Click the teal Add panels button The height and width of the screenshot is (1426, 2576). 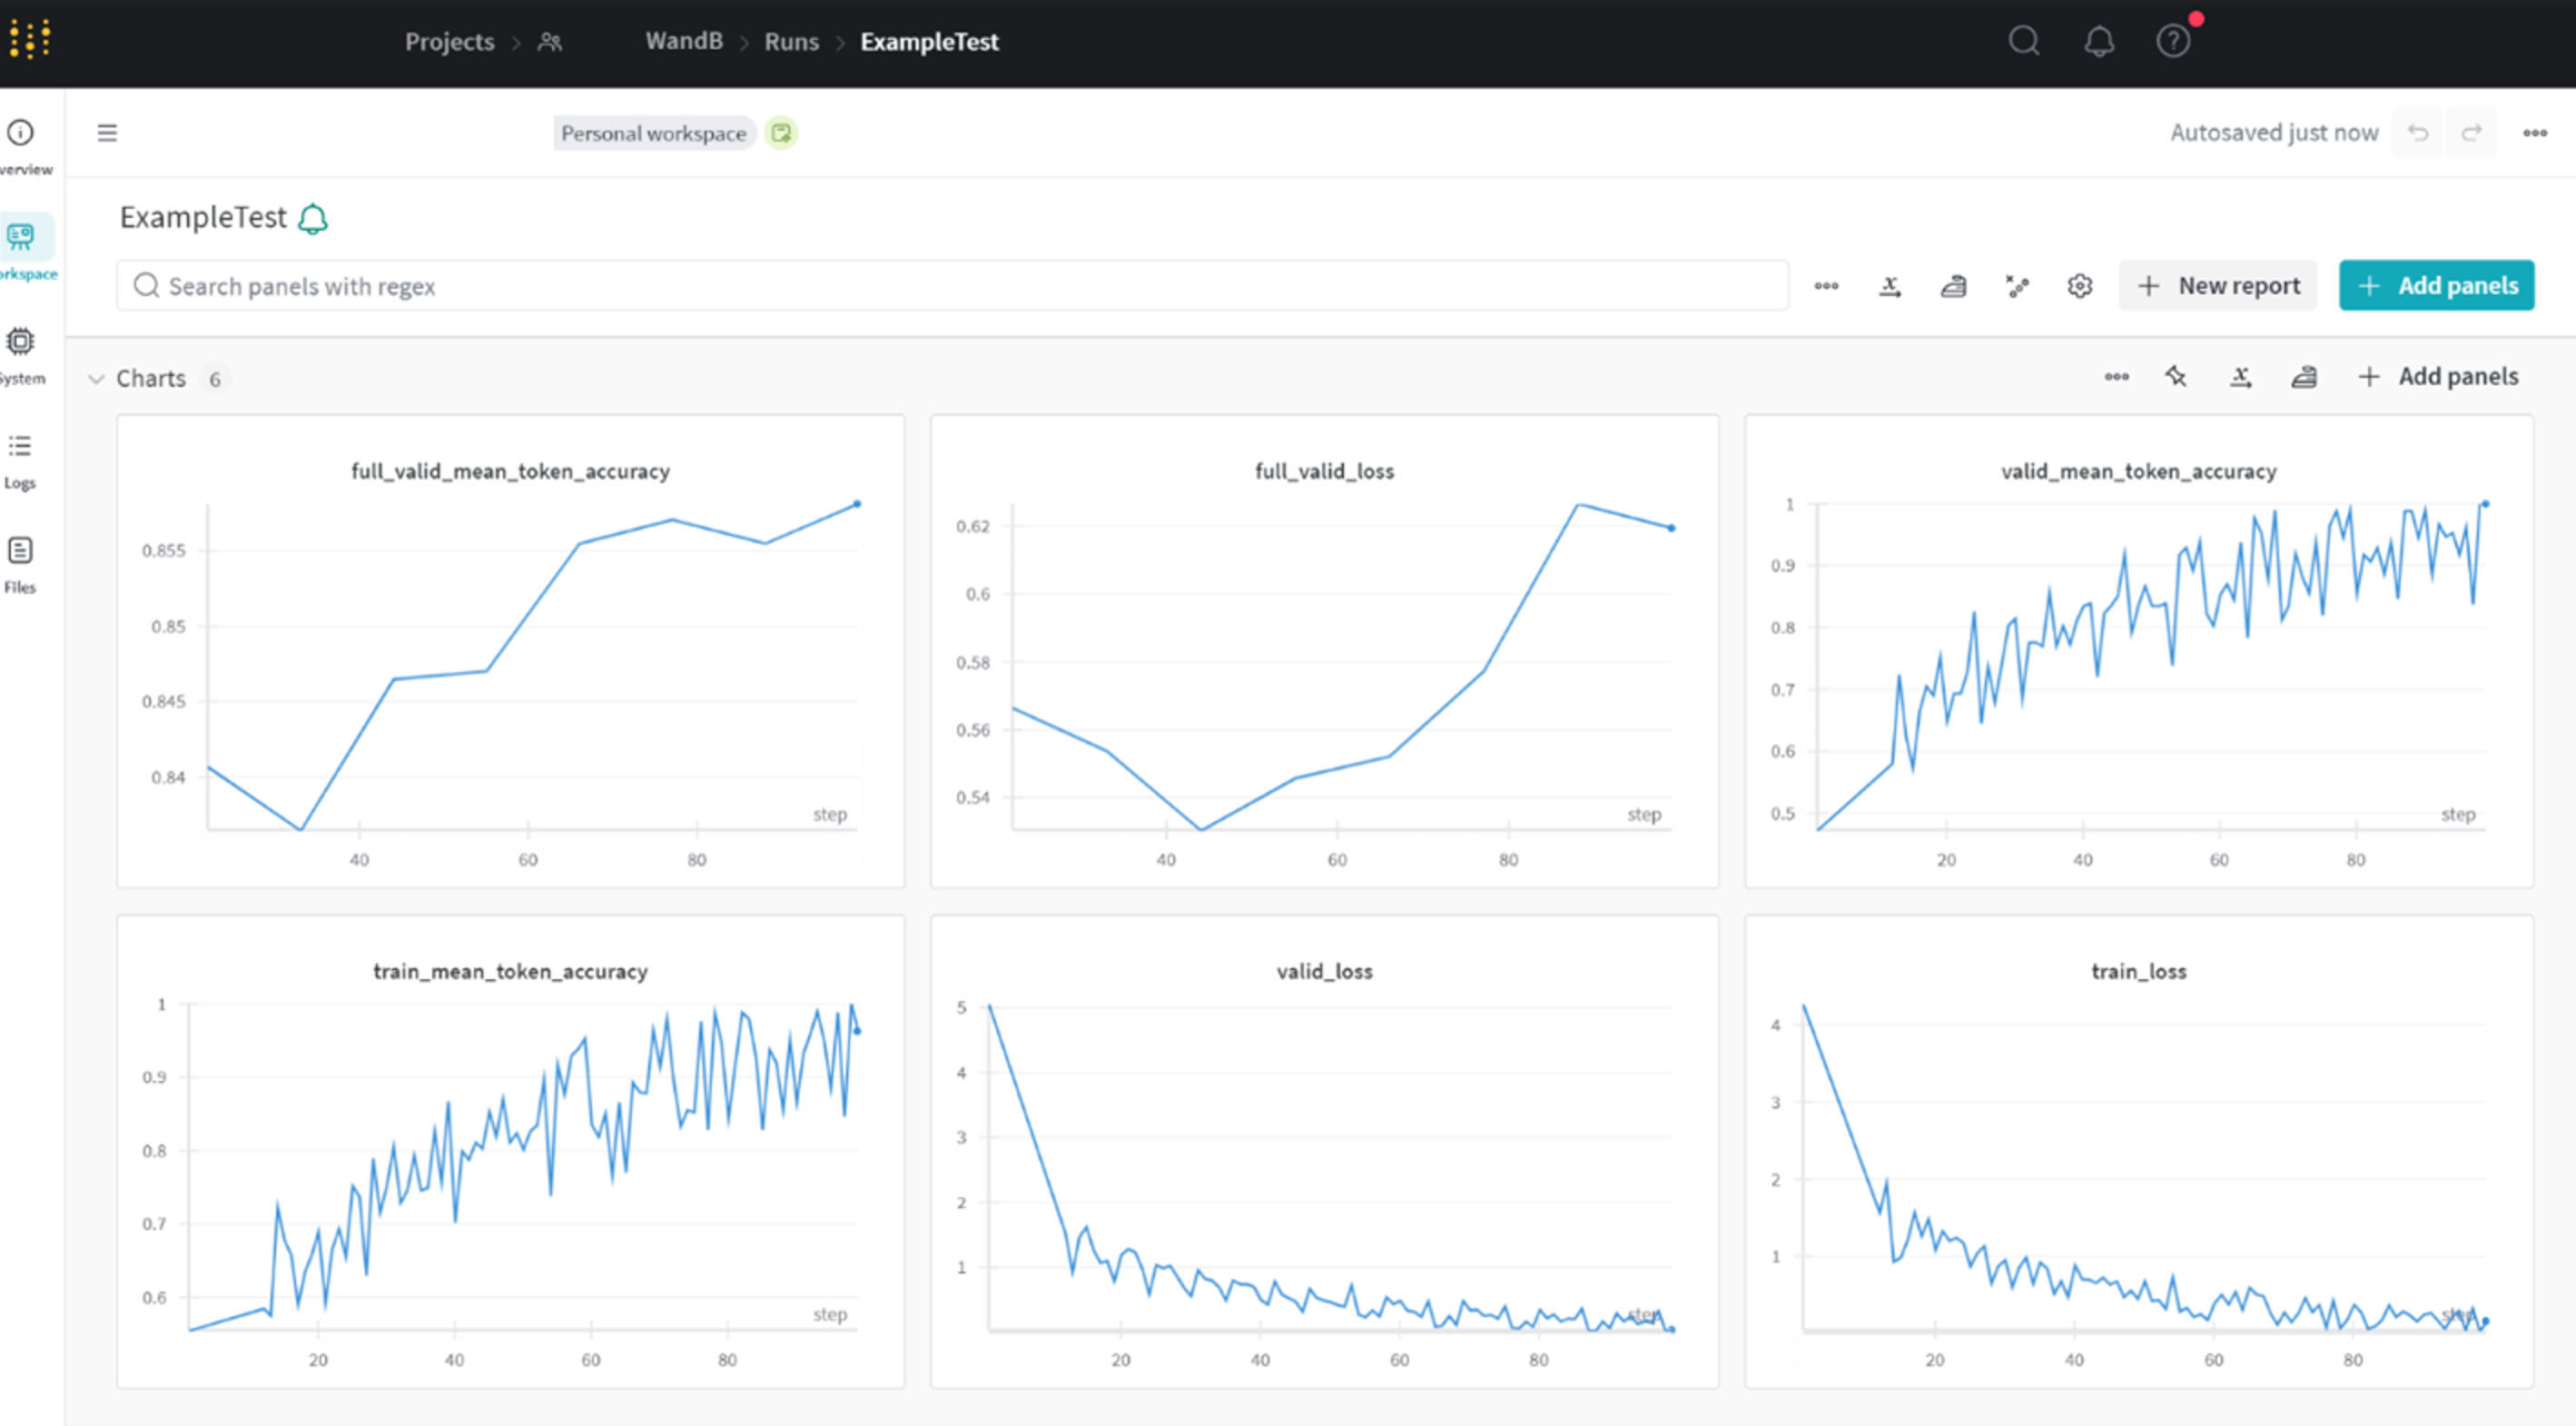[x=2436, y=286]
